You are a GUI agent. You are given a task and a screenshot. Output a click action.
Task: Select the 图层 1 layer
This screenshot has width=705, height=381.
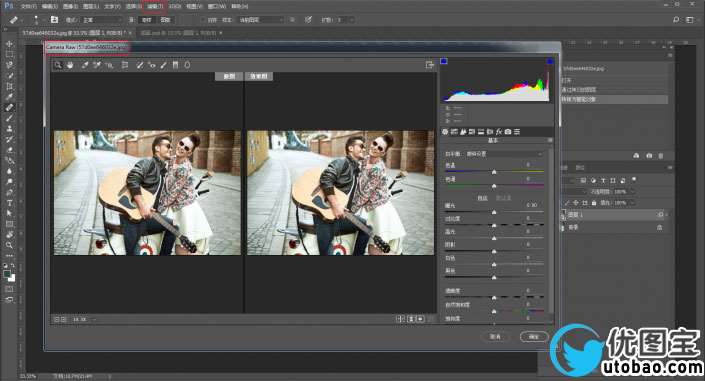point(614,215)
